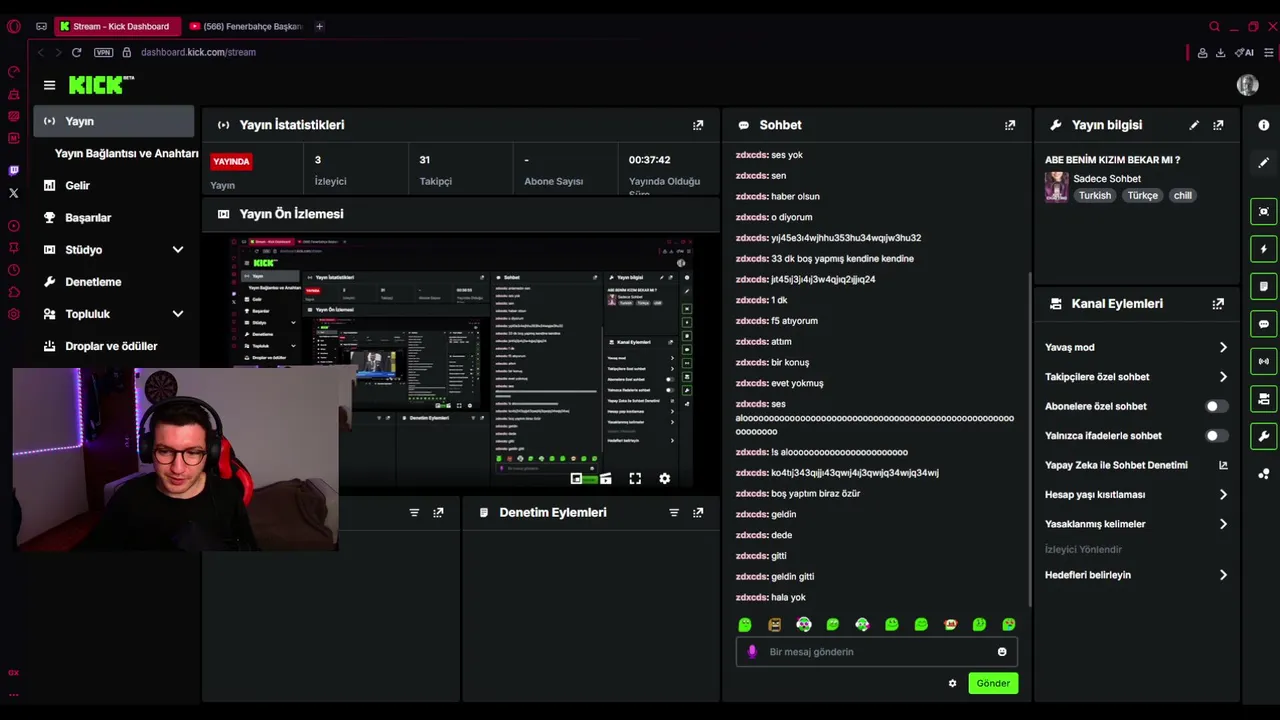This screenshot has height=720, width=1280.
Task: Toggle the wrench widget in right rail
Action: point(1264,436)
